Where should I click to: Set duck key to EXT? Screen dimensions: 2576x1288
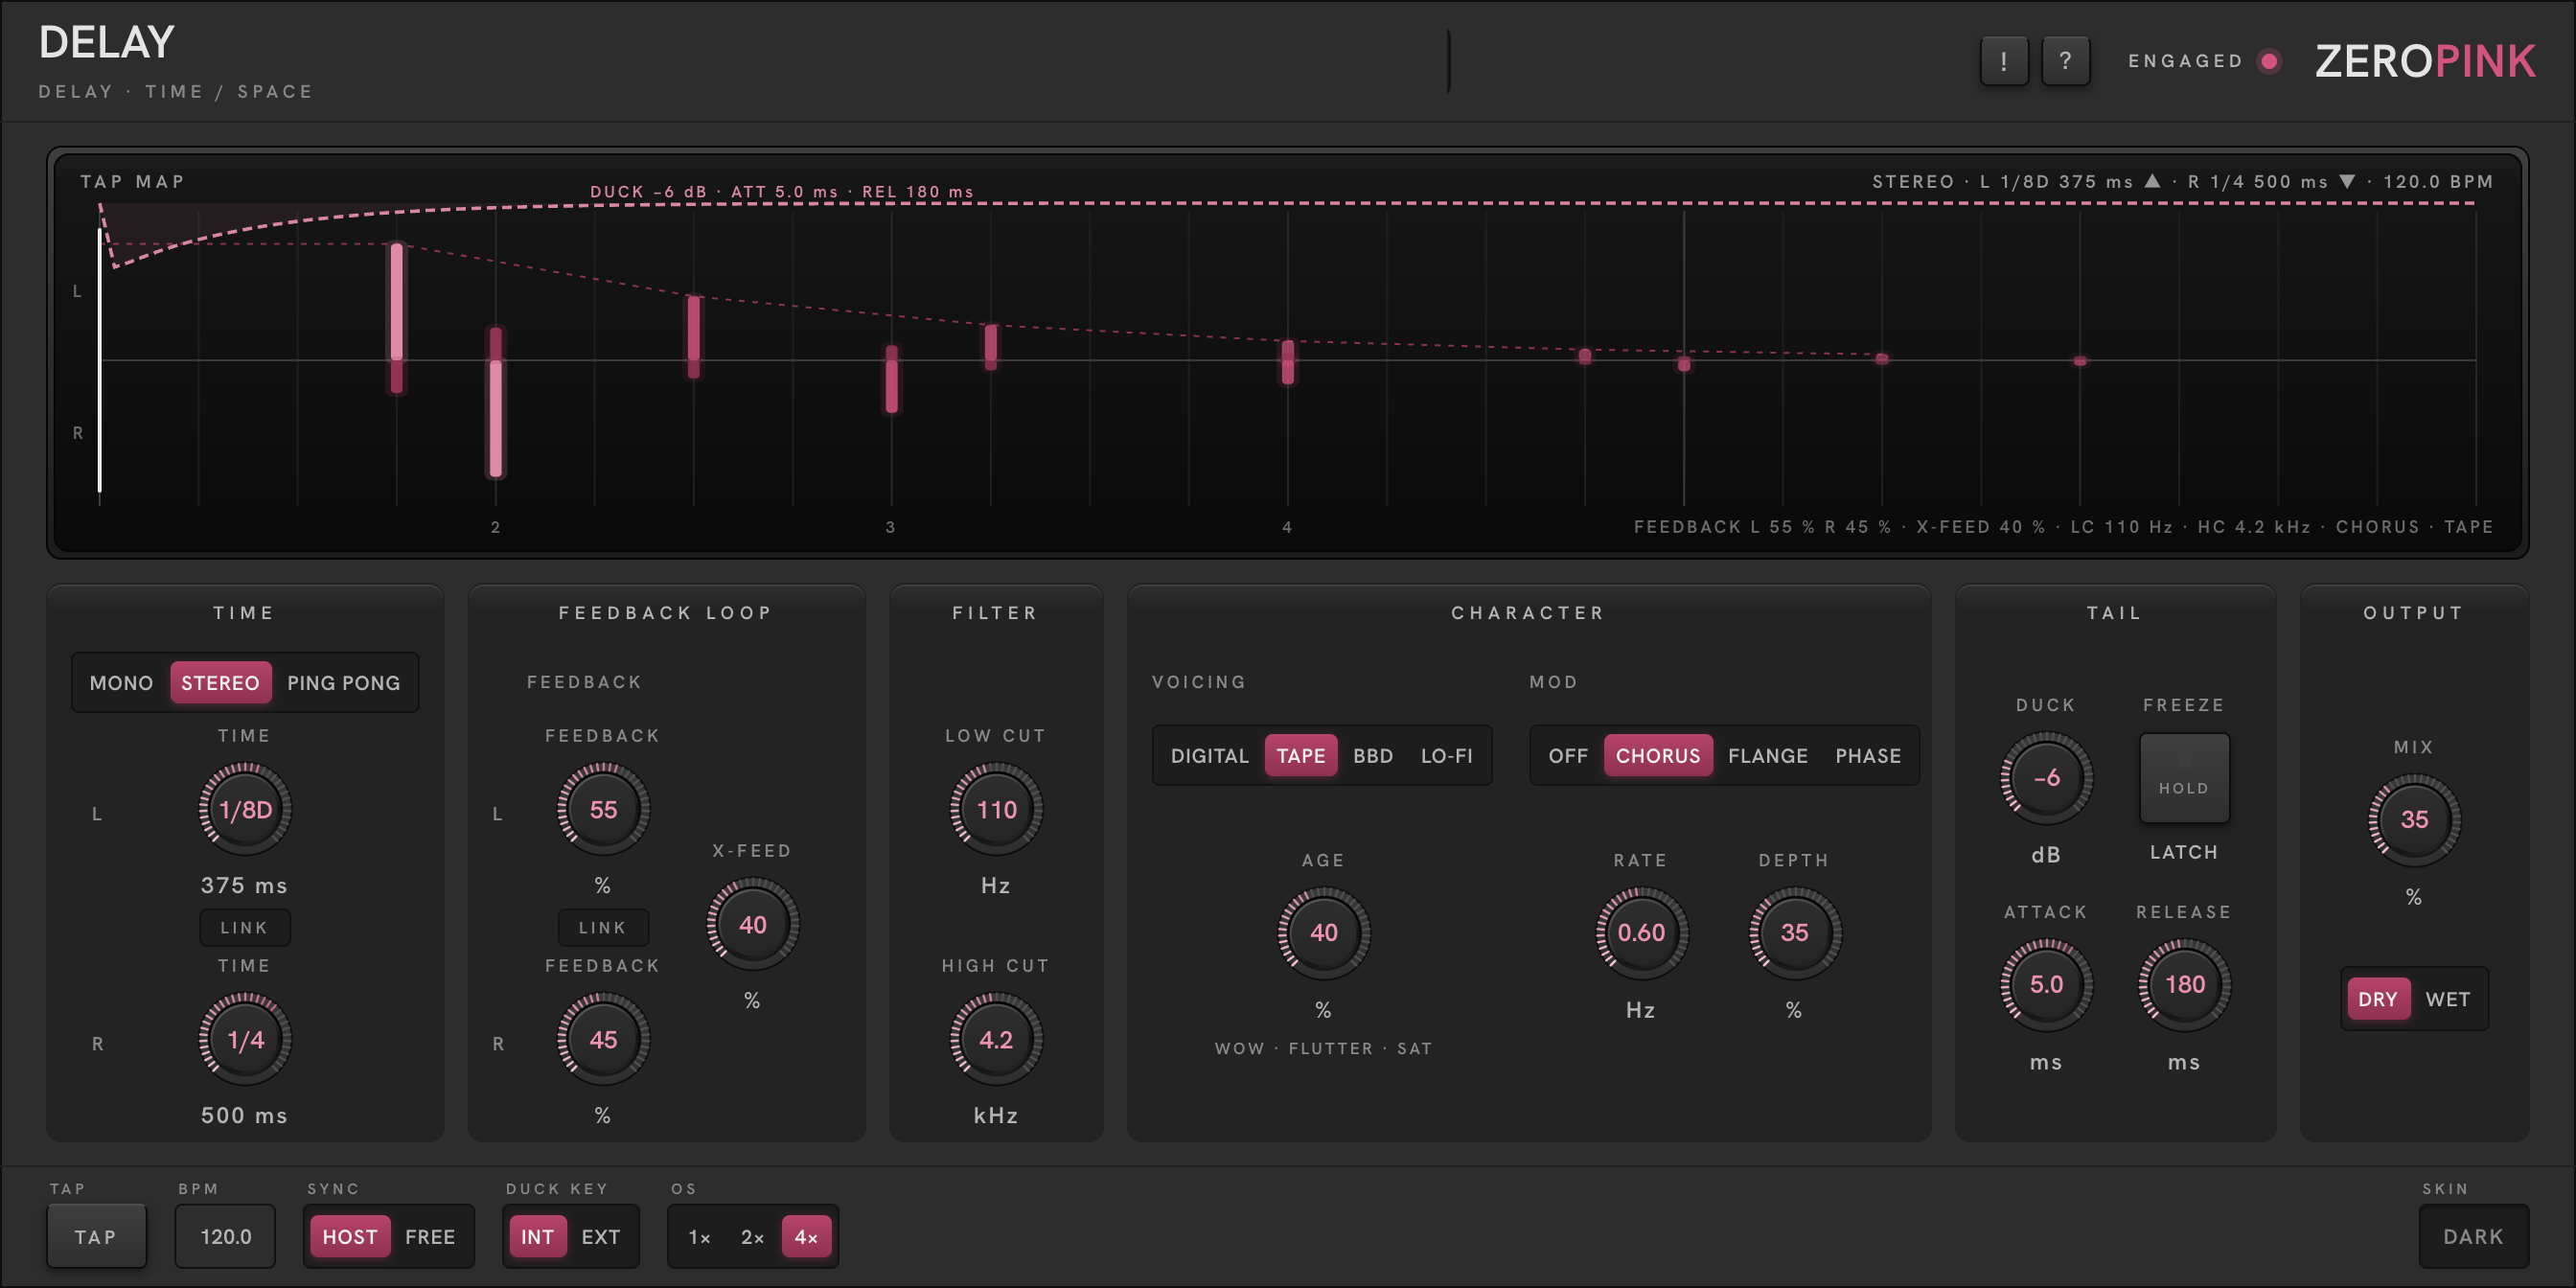(x=601, y=1237)
